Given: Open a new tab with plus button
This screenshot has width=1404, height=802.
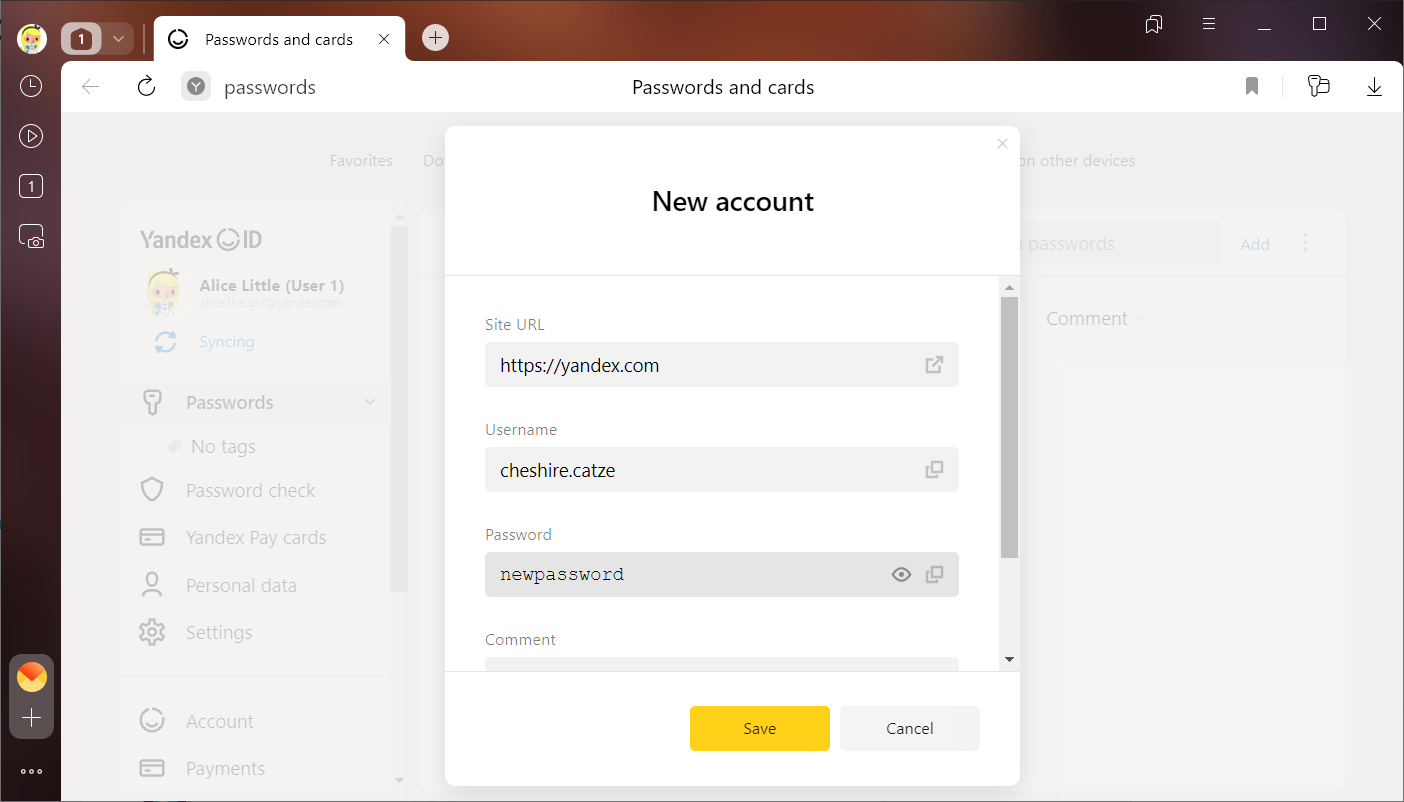Looking at the screenshot, I should [435, 38].
